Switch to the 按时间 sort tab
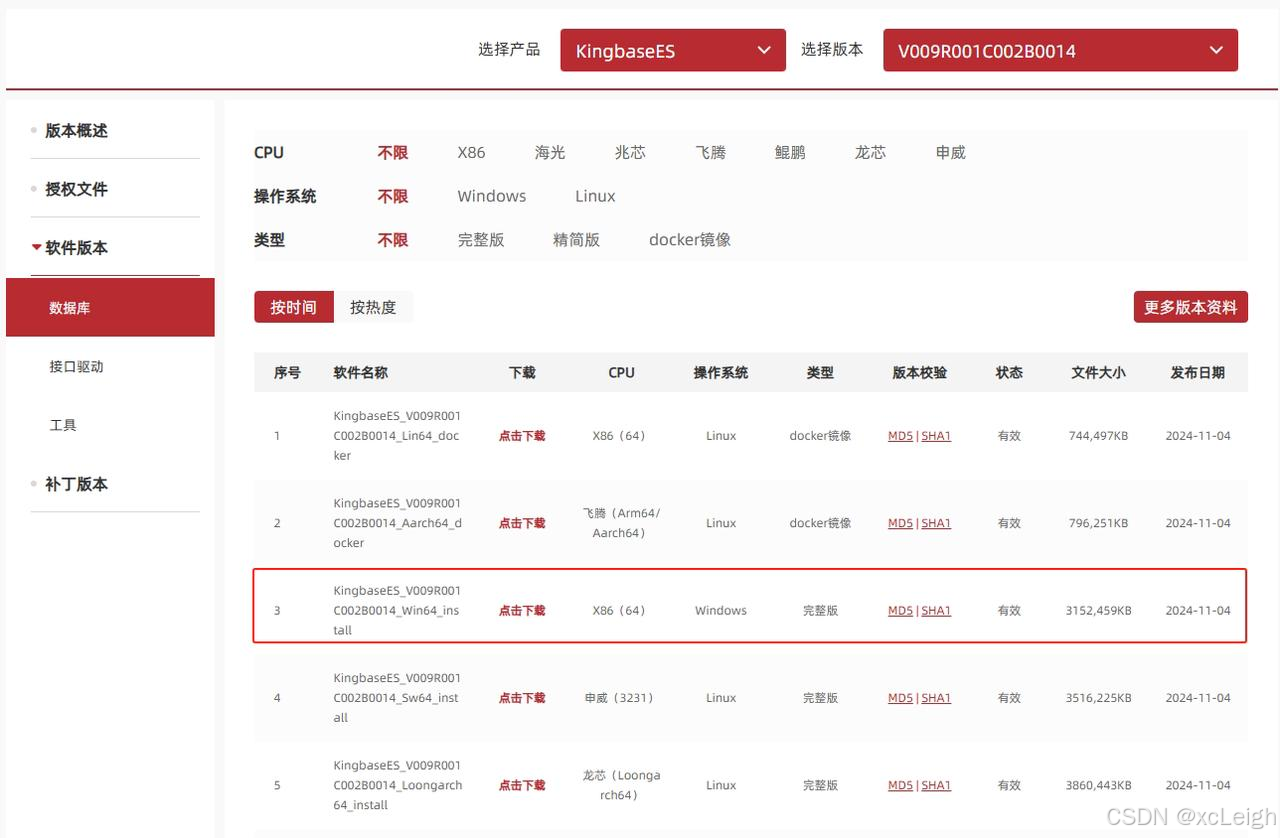Screen dimensions: 1280x838 click(293, 307)
